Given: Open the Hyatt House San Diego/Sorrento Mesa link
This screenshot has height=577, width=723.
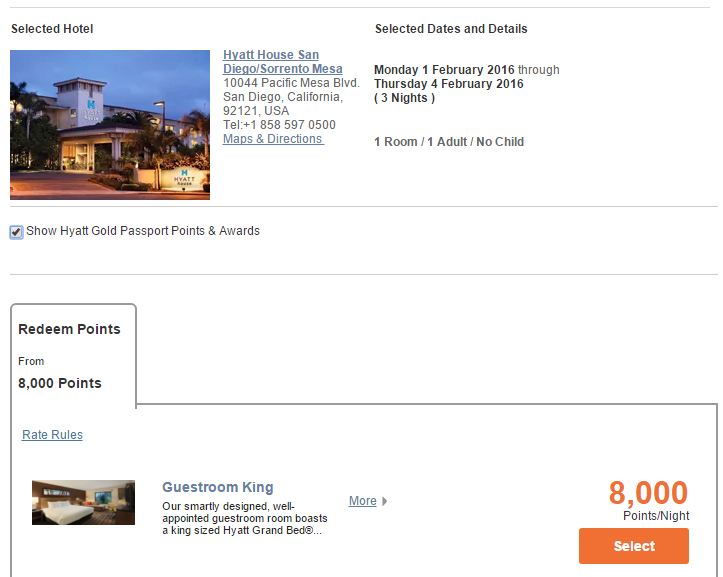Looking at the screenshot, I should pos(282,62).
